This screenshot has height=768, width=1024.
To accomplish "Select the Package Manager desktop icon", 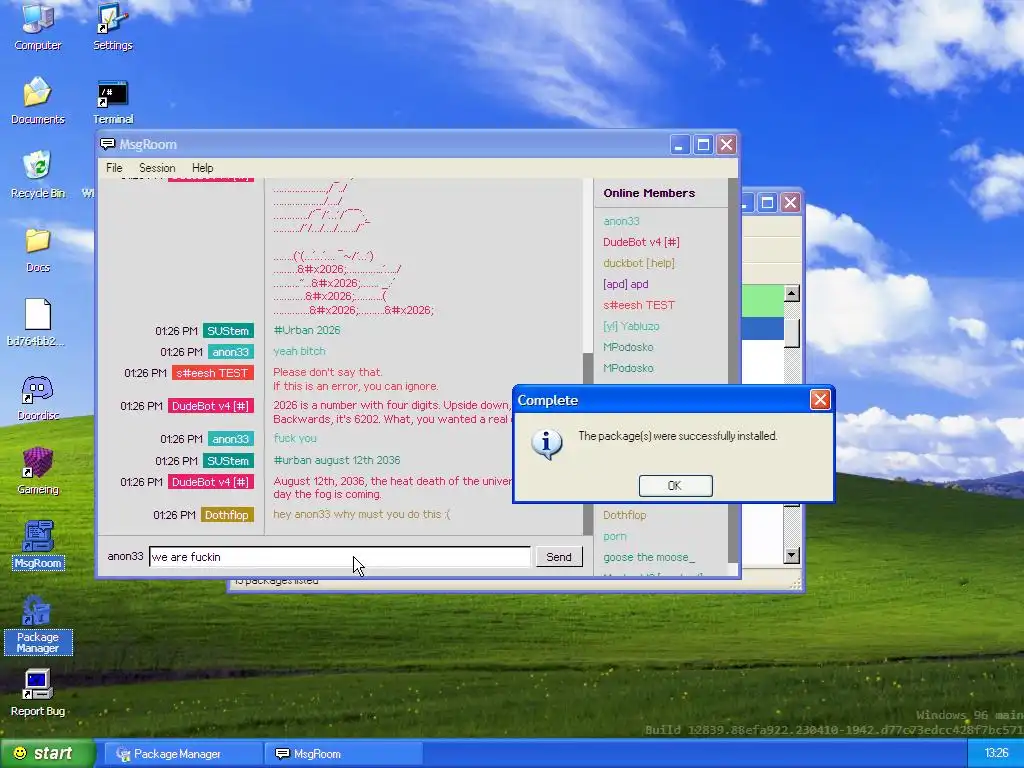I will [38, 624].
